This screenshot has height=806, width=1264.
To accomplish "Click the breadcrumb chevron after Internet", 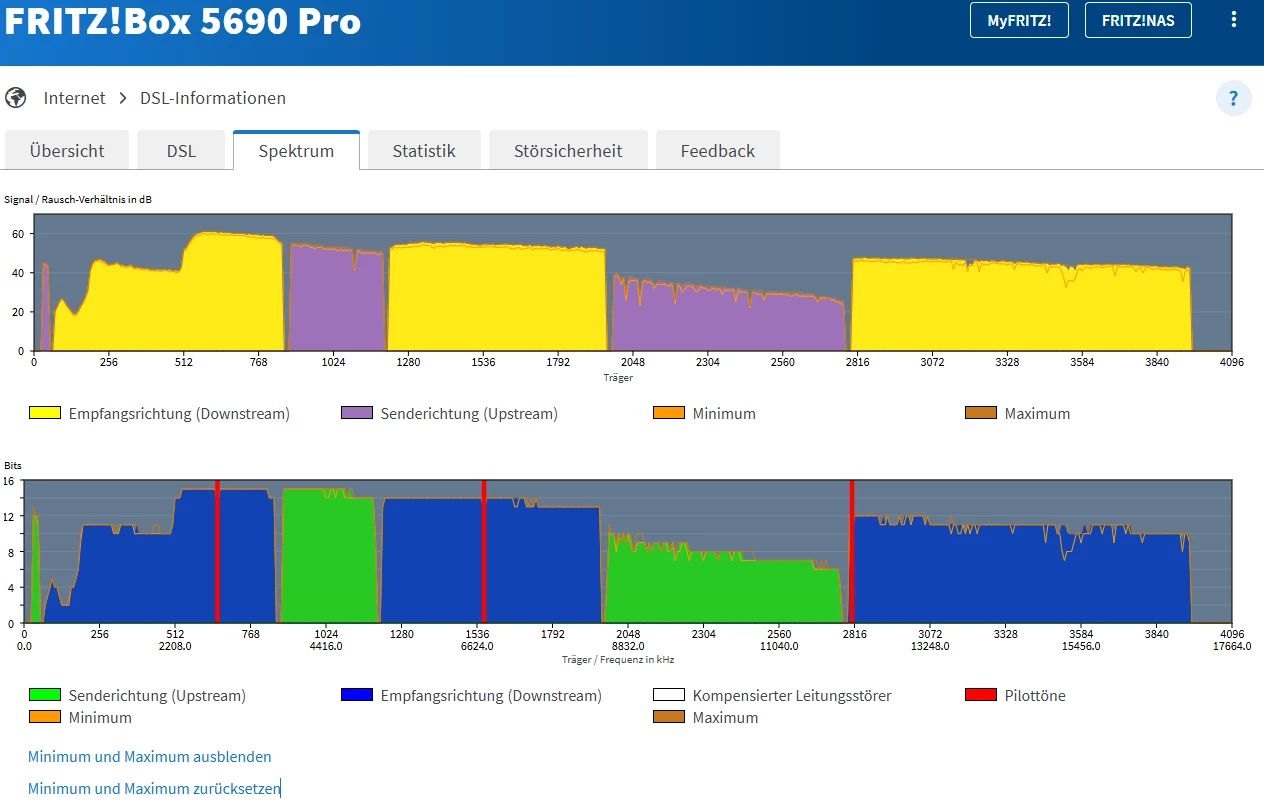I will tap(123, 98).
